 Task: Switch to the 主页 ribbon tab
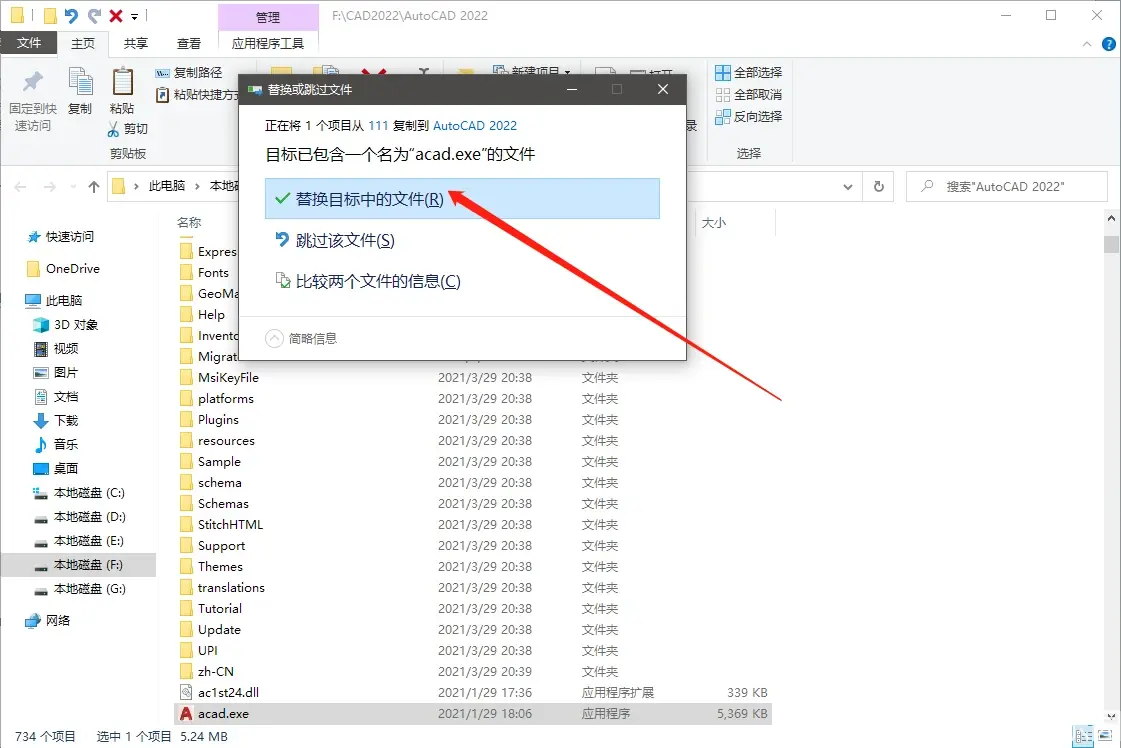(x=82, y=44)
